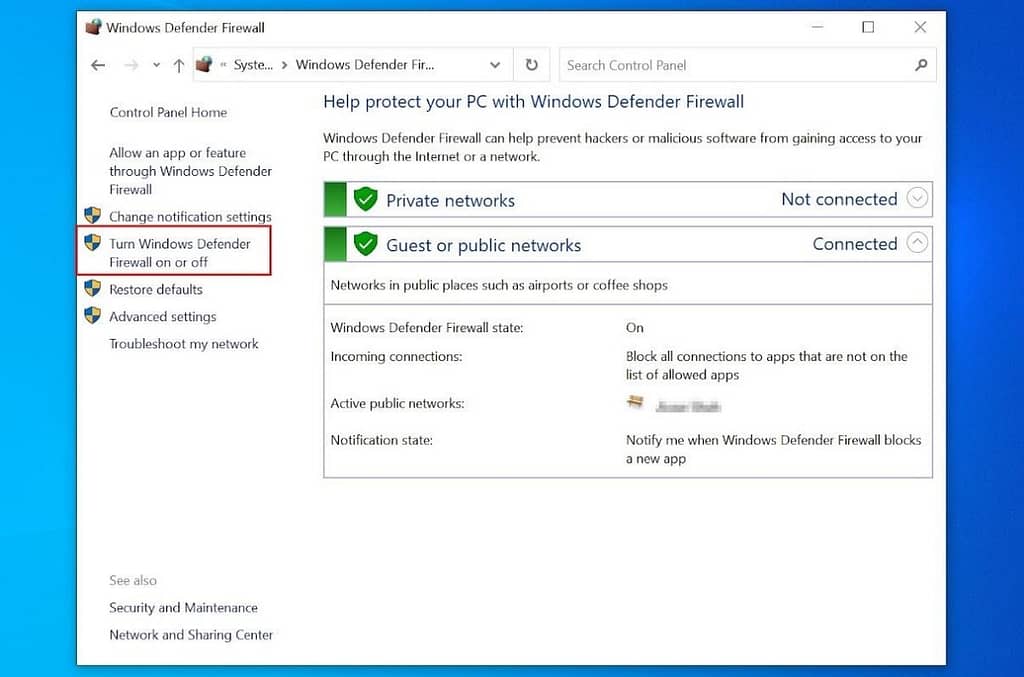Click the Windows Defender Fir... breadcrumb segment
The image size is (1024, 677).
(x=364, y=65)
